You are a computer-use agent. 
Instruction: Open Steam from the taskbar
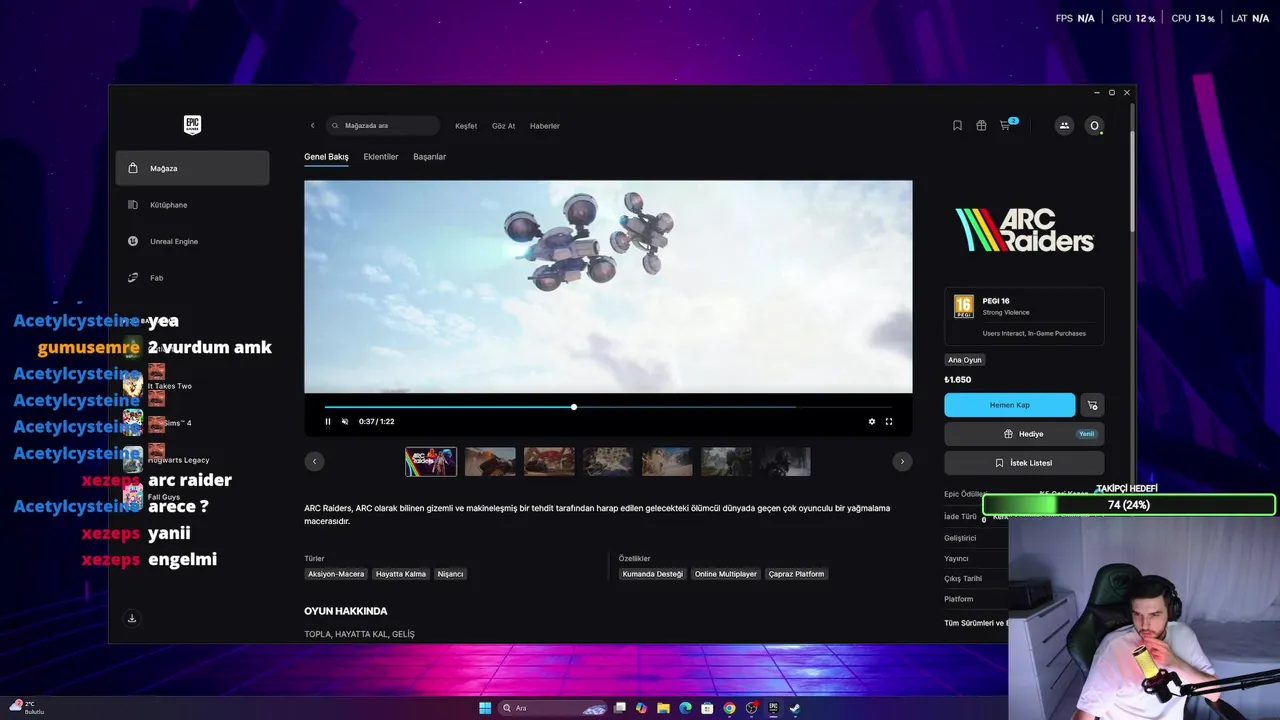point(795,708)
